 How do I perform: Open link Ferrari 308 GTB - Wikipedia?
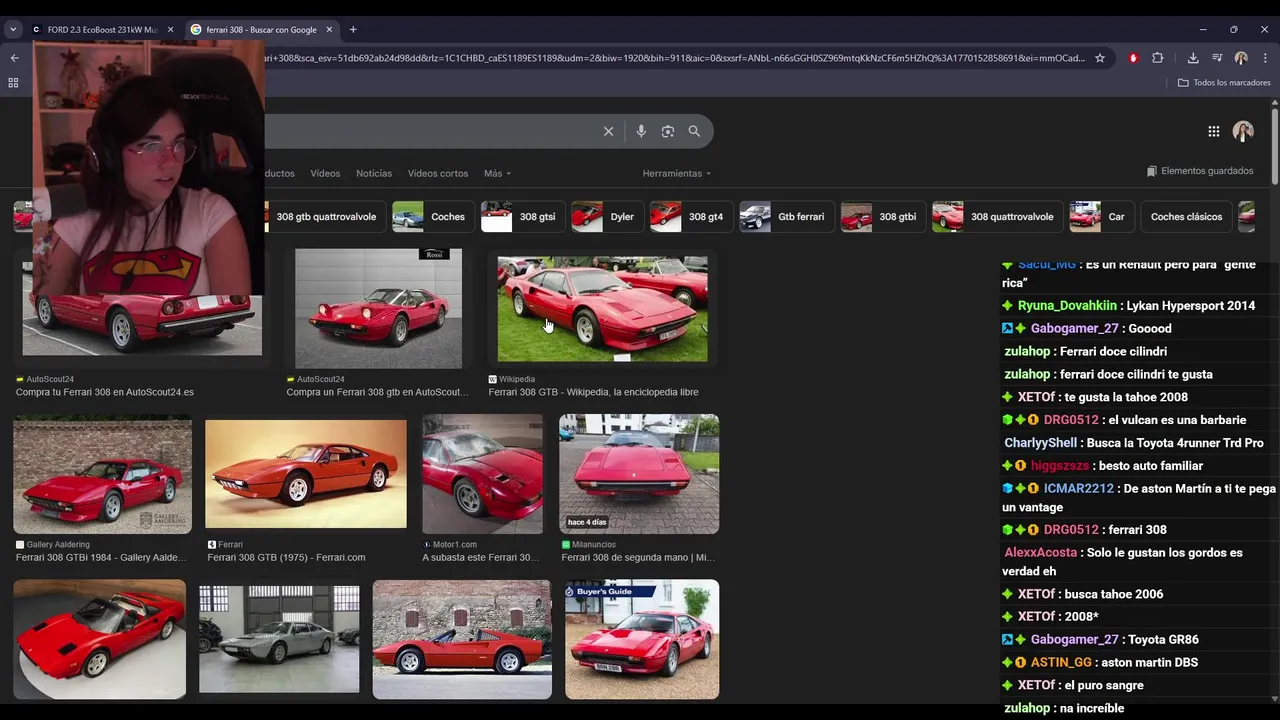click(593, 392)
